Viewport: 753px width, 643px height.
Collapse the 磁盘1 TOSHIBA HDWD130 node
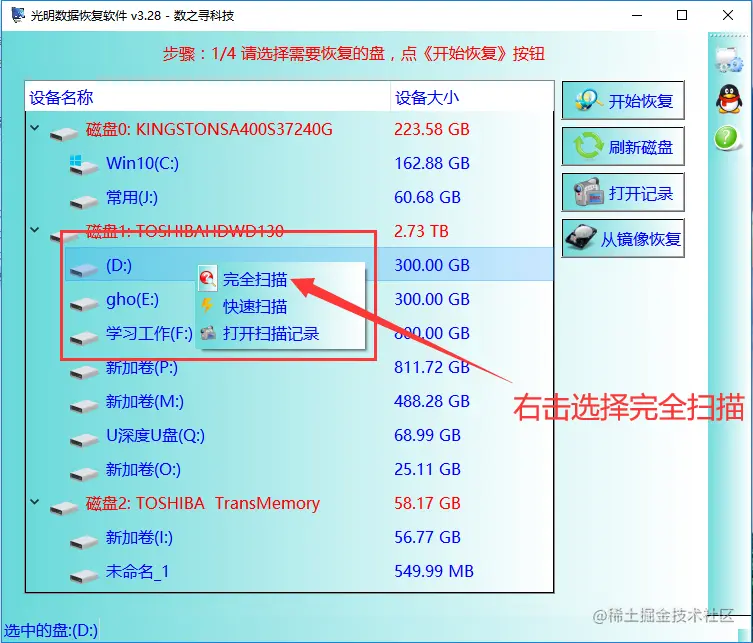(35, 230)
